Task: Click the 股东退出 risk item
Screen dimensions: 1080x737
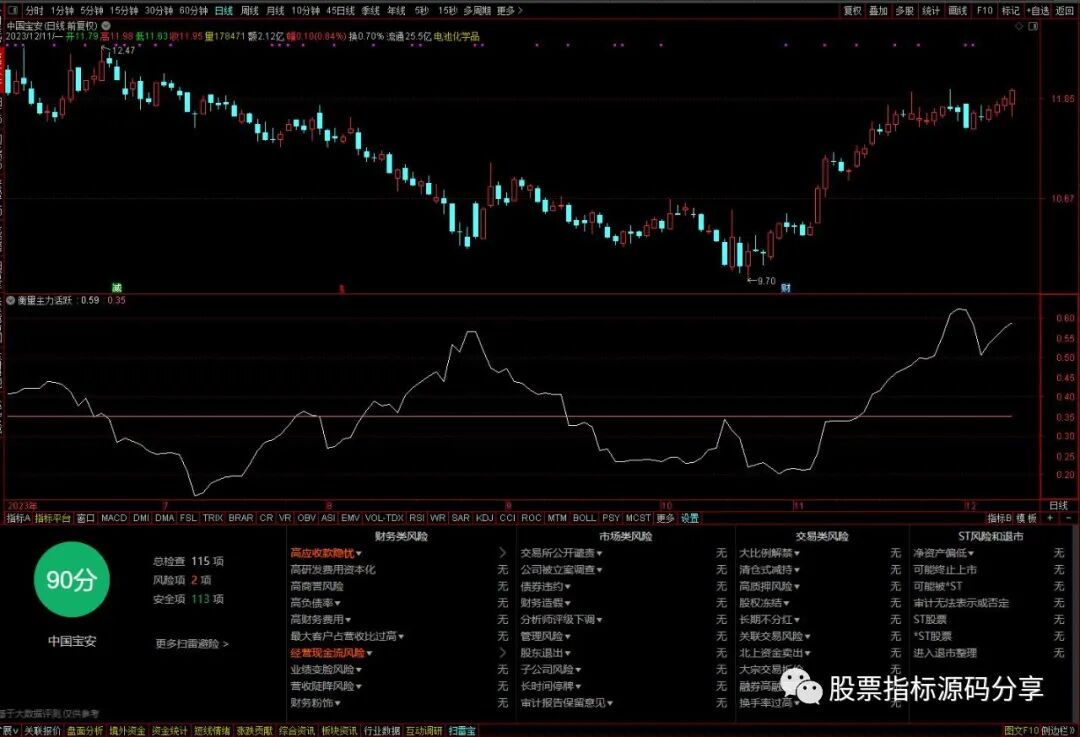Action: point(542,653)
